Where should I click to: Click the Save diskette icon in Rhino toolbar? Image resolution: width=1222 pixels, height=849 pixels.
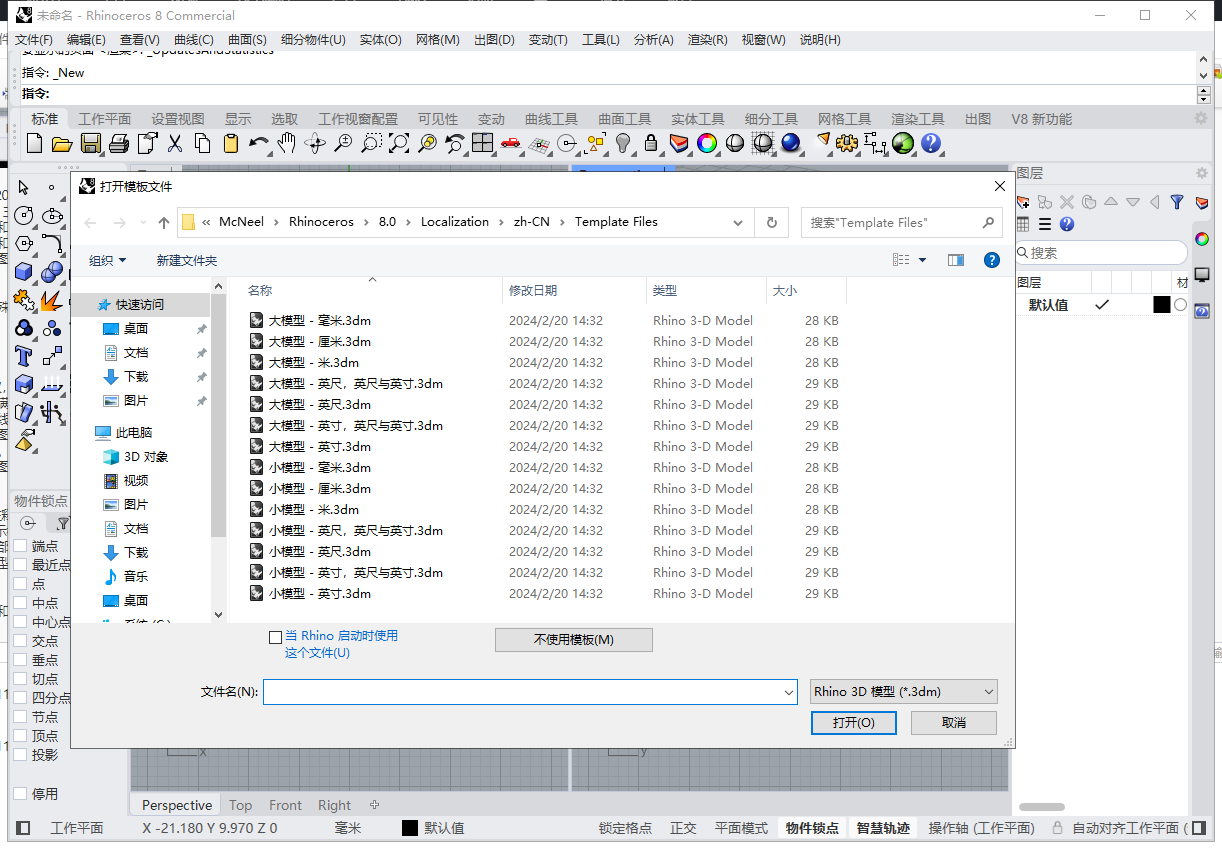(91, 143)
